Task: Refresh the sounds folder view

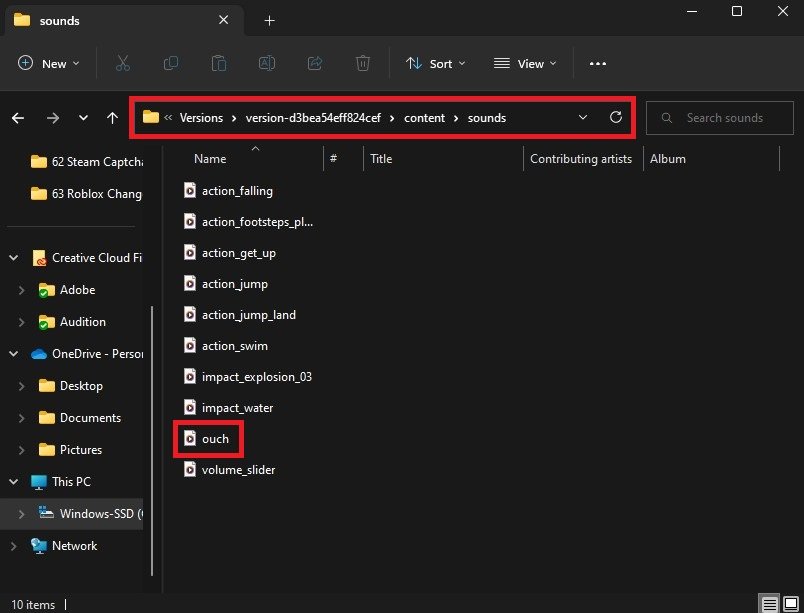Action: coord(616,118)
